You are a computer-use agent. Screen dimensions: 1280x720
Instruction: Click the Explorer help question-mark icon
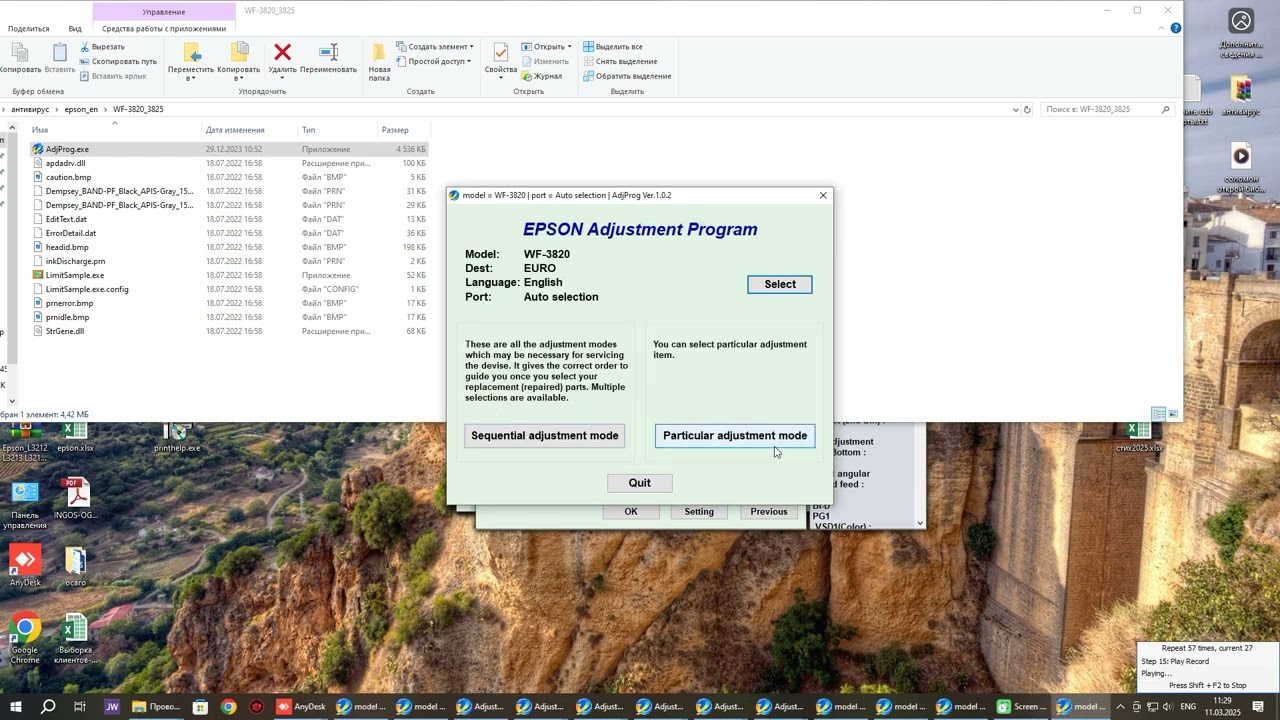(x=1176, y=28)
